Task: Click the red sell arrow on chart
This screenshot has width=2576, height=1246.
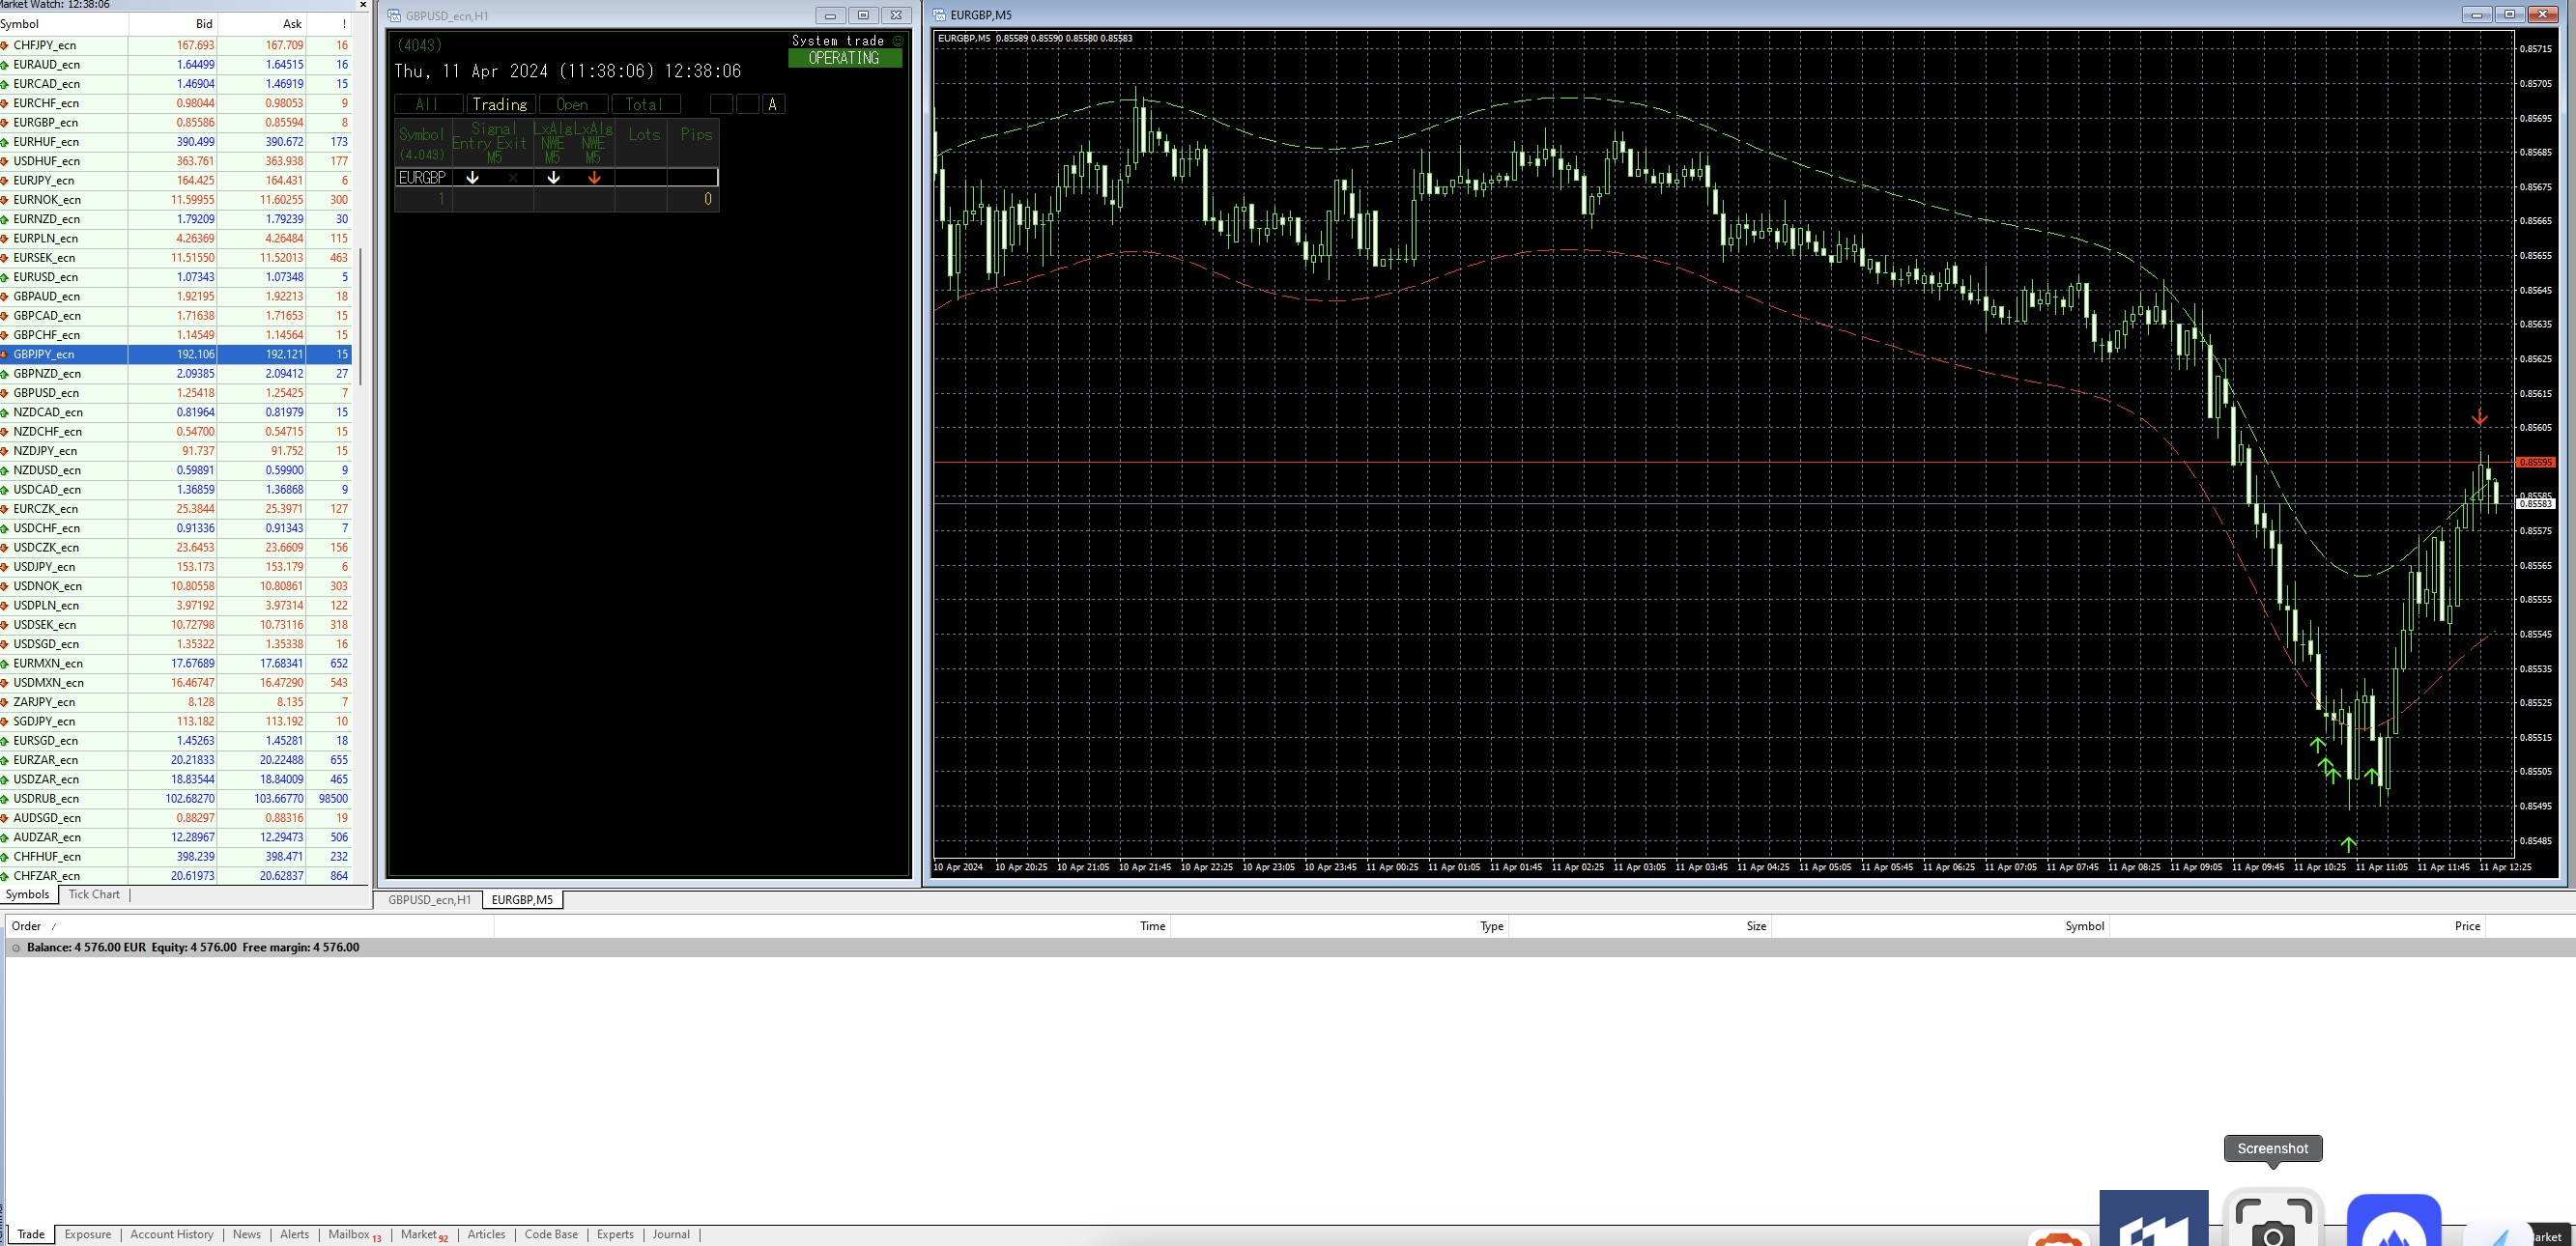Action: pos(2479,417)
